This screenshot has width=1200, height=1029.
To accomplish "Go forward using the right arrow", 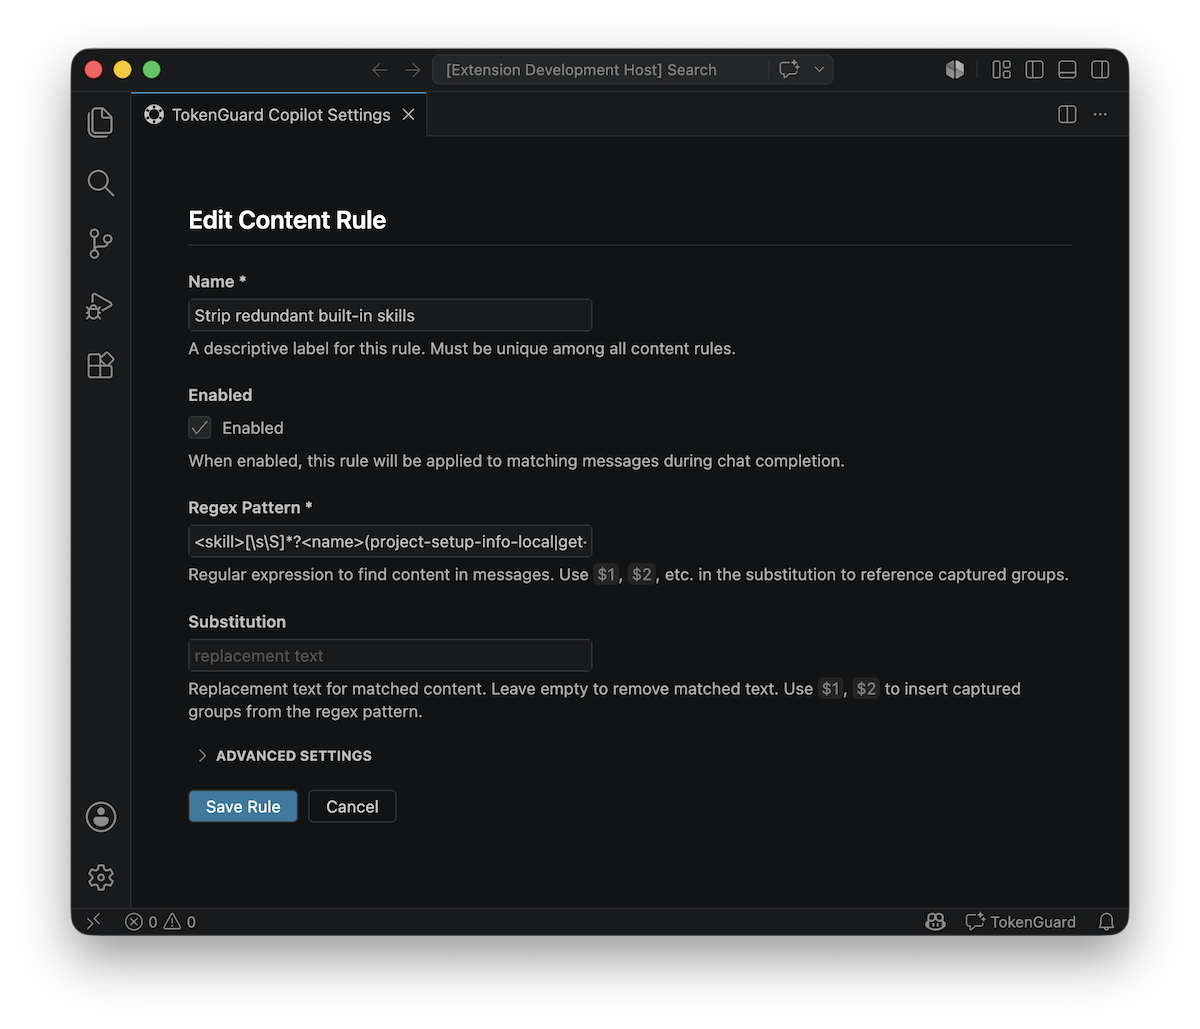I will click(412, 70).
